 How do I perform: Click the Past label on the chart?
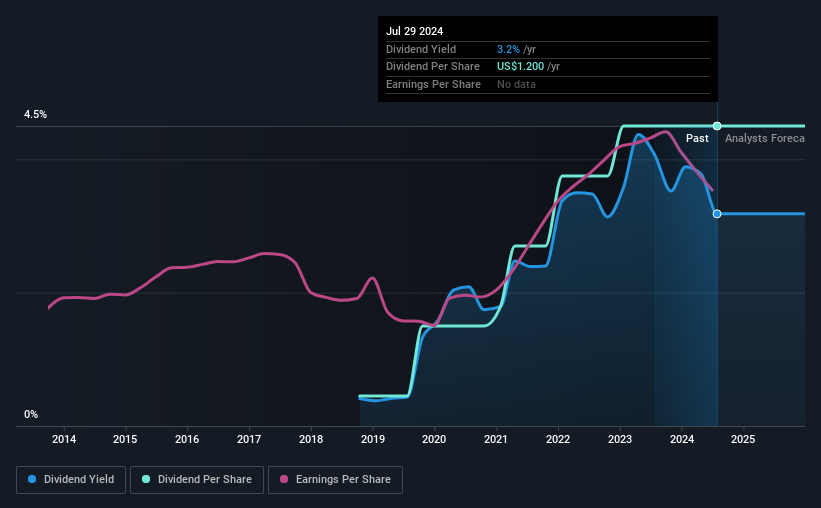[x=697, y=138]
